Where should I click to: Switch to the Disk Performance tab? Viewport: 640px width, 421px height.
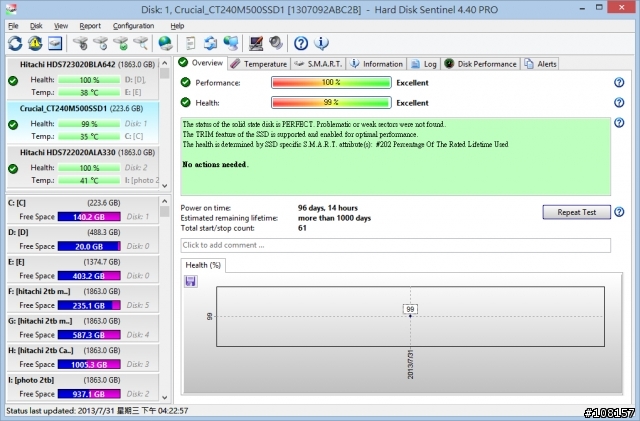(x=481, y=64)
